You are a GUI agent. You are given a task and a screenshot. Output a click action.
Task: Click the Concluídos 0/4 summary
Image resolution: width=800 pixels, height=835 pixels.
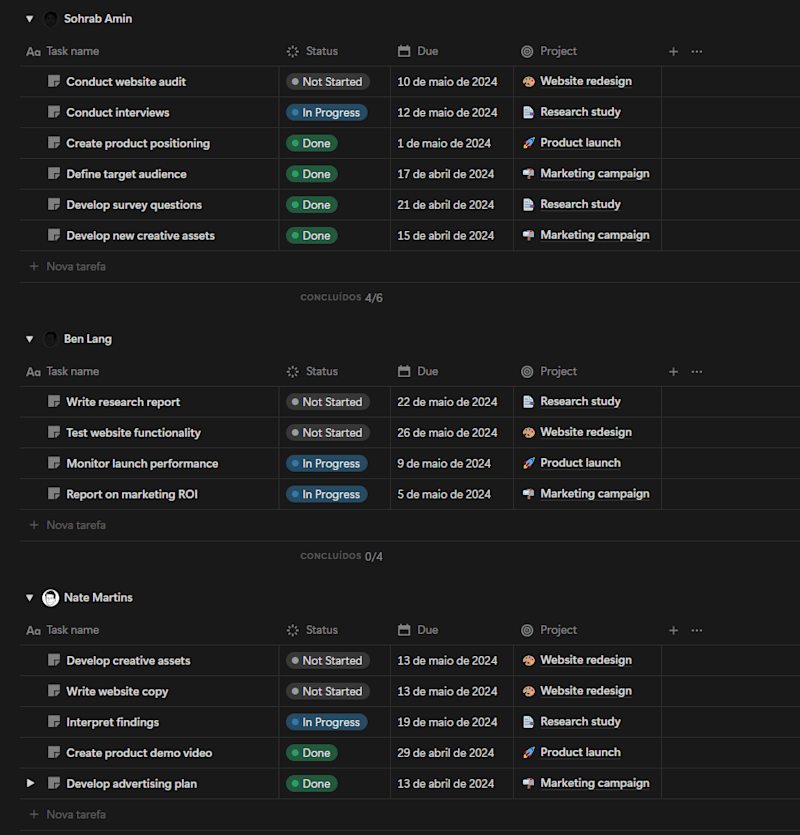pyautogui.click(x=341, y=556)
